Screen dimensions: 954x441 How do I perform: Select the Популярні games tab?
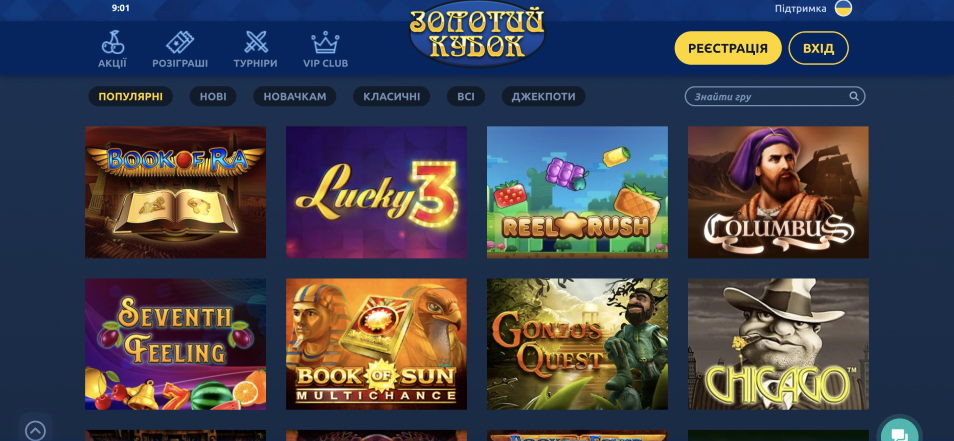pyautogui.click(x=130, y=96)
